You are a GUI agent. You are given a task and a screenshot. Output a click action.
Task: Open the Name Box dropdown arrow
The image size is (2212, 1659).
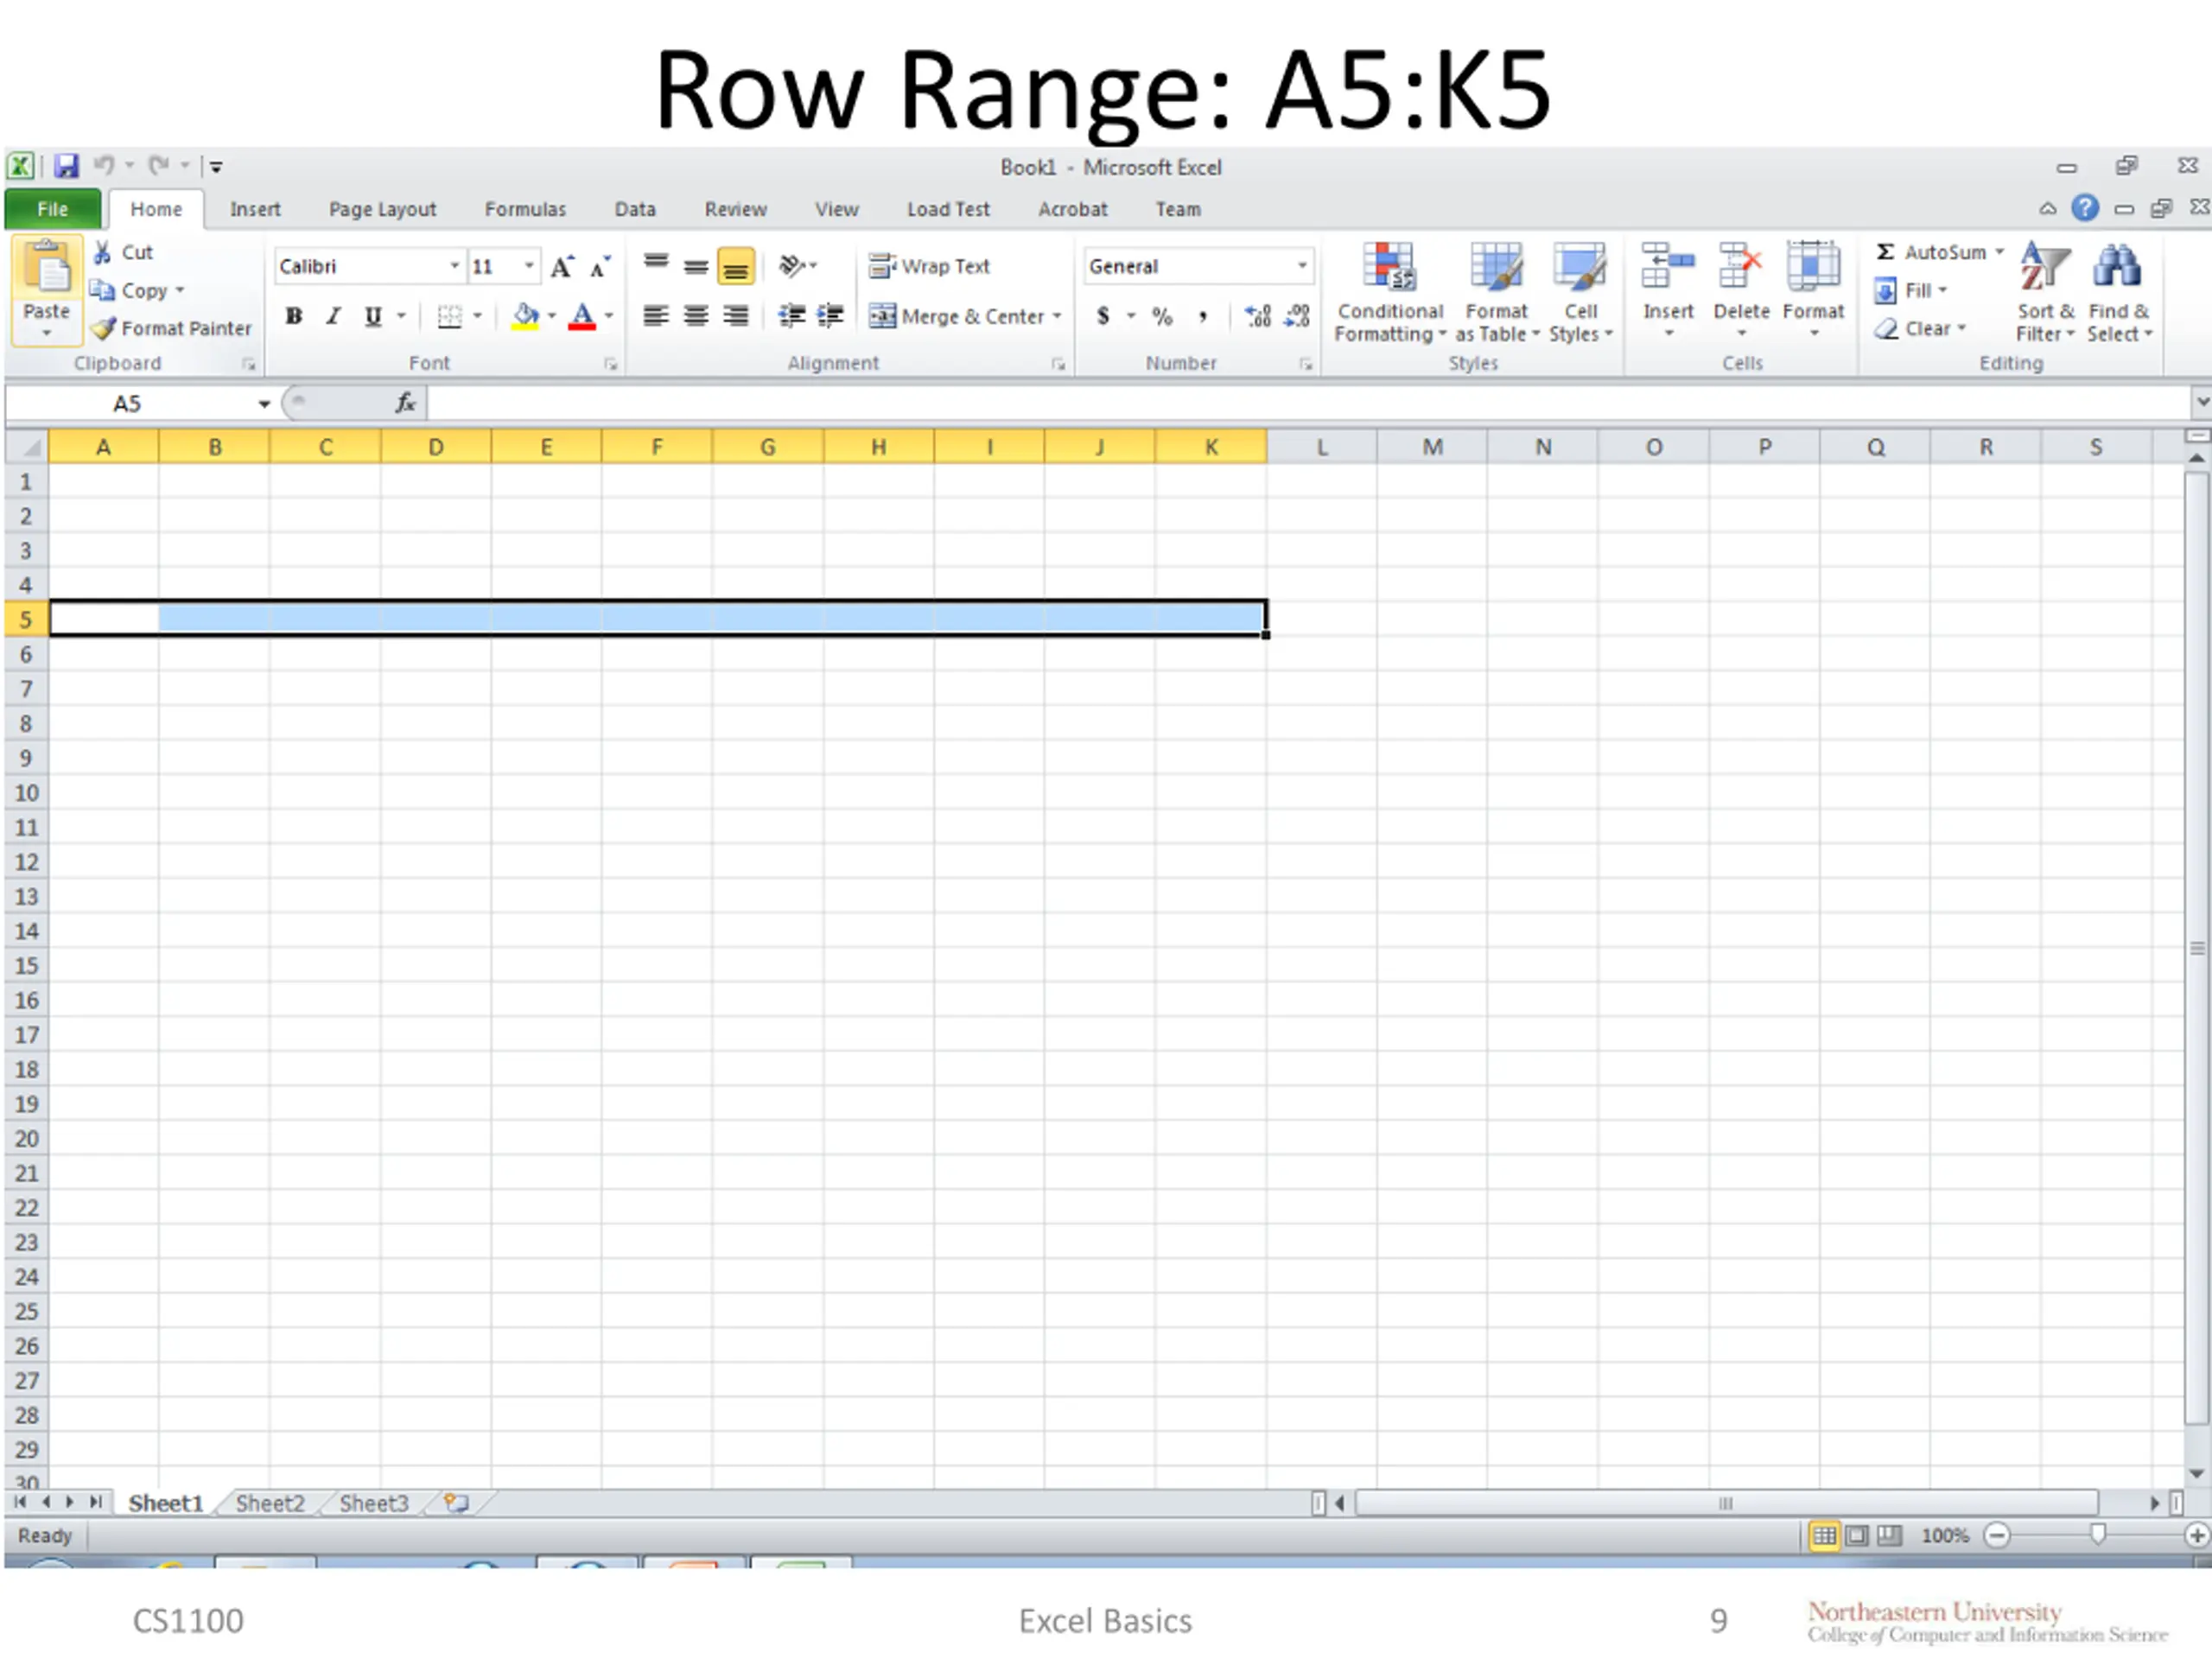(x=264, y=404)
